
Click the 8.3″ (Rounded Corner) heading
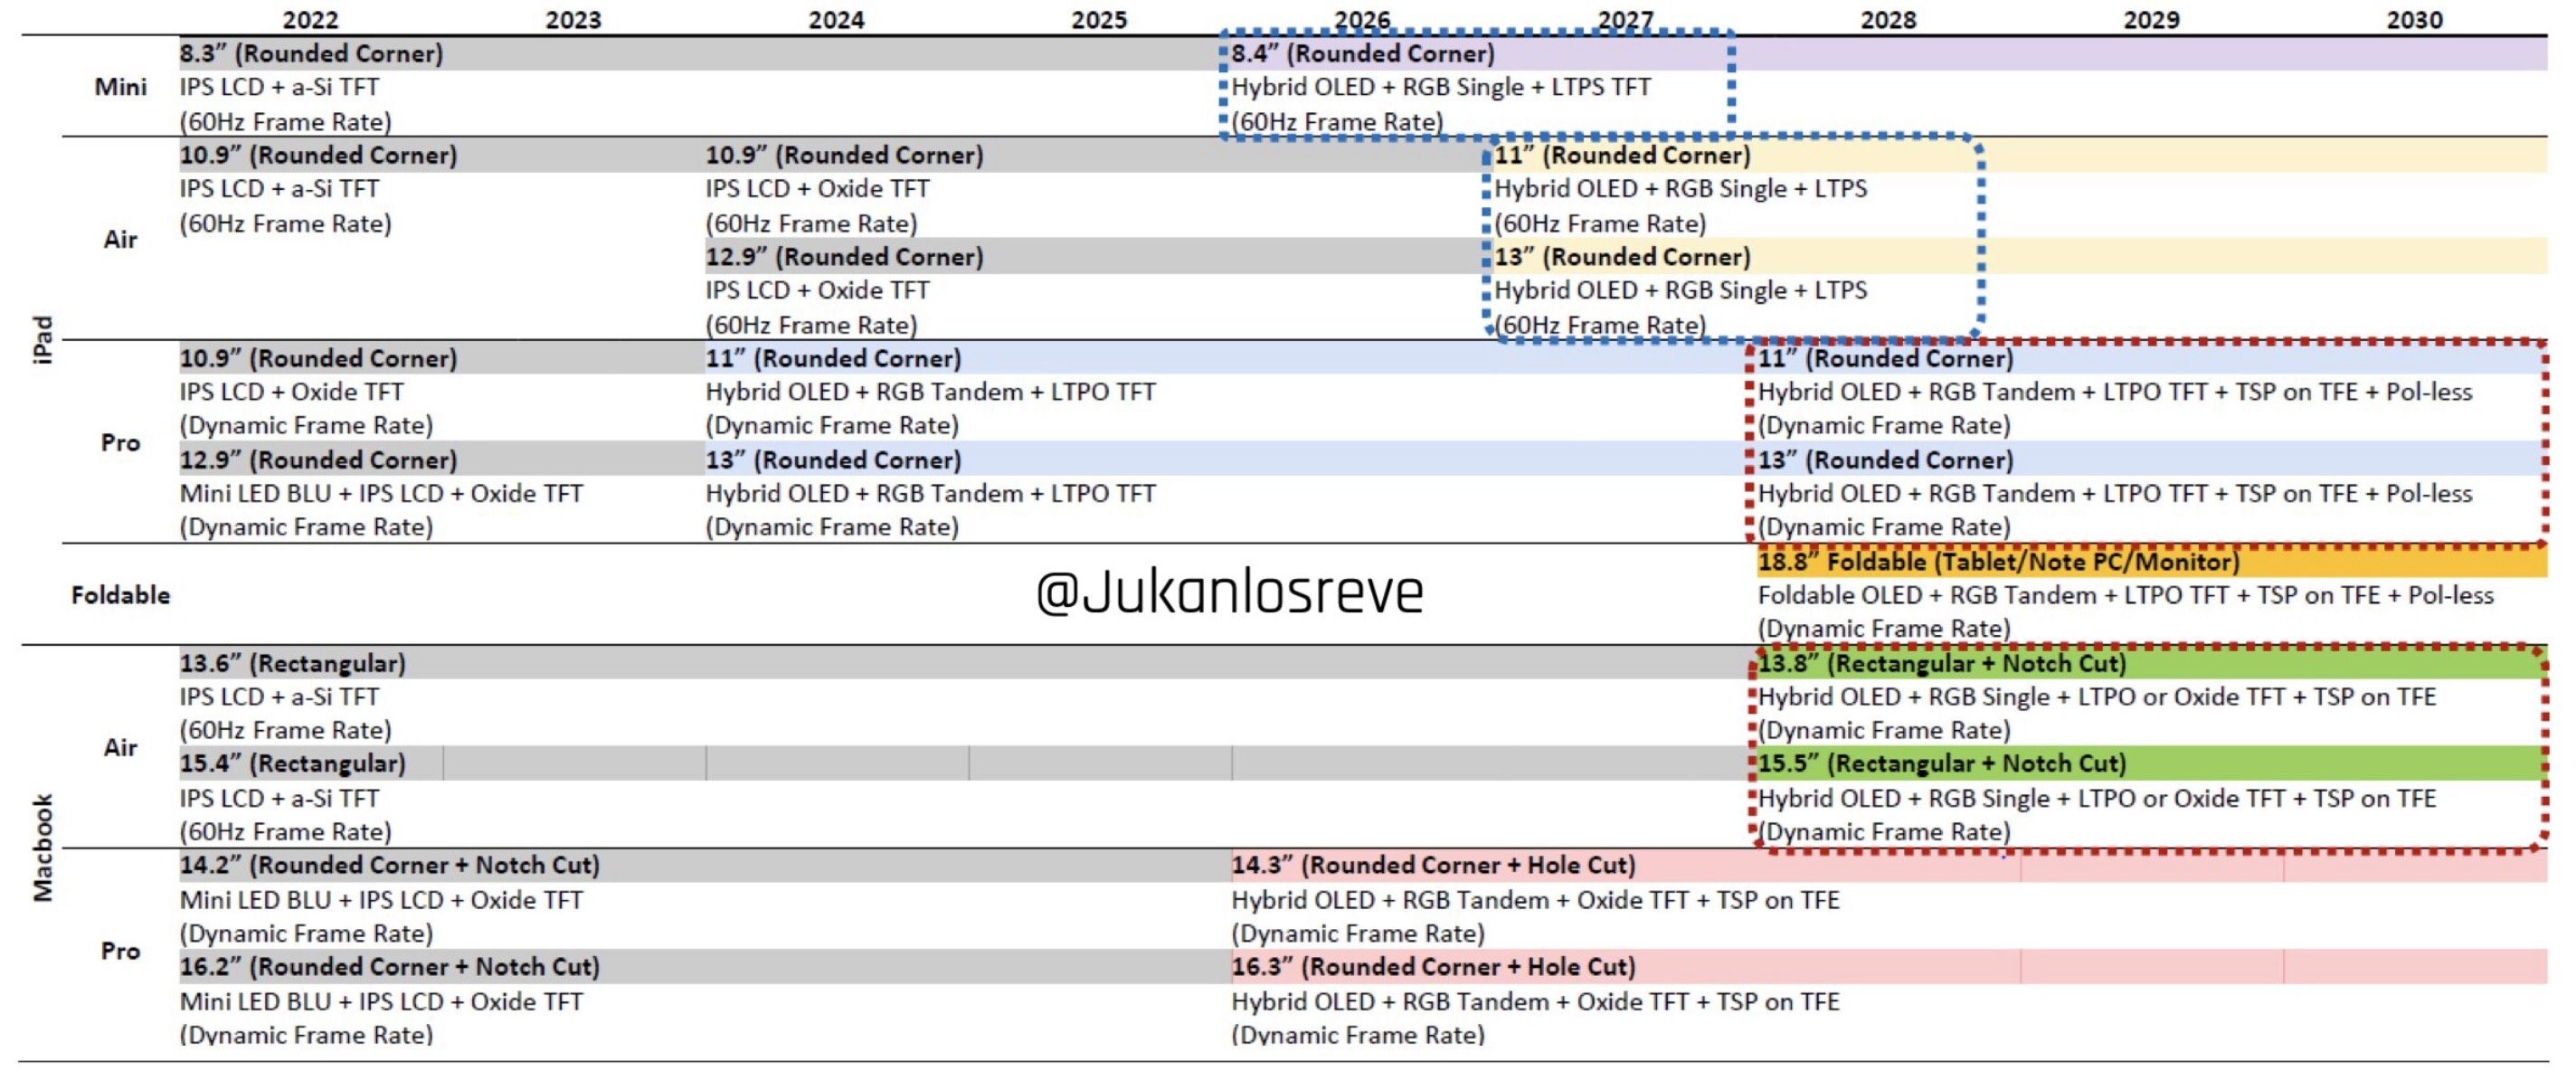coord(311,53)
